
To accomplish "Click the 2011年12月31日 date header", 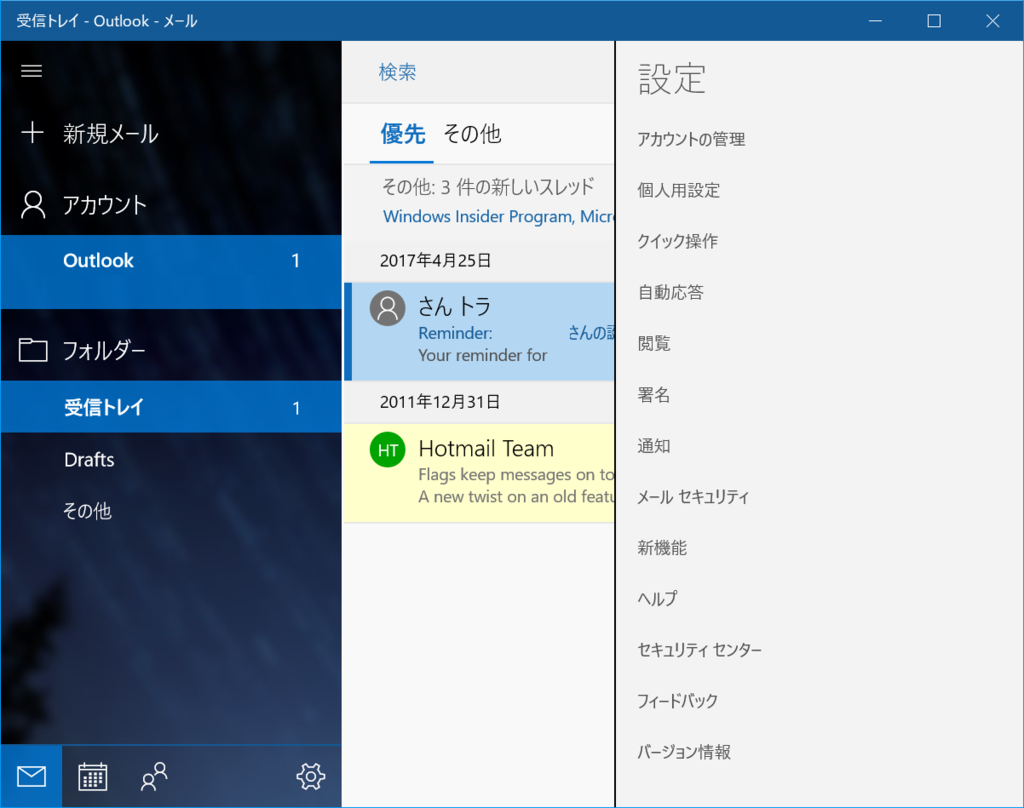I will (x=440, y=401).
